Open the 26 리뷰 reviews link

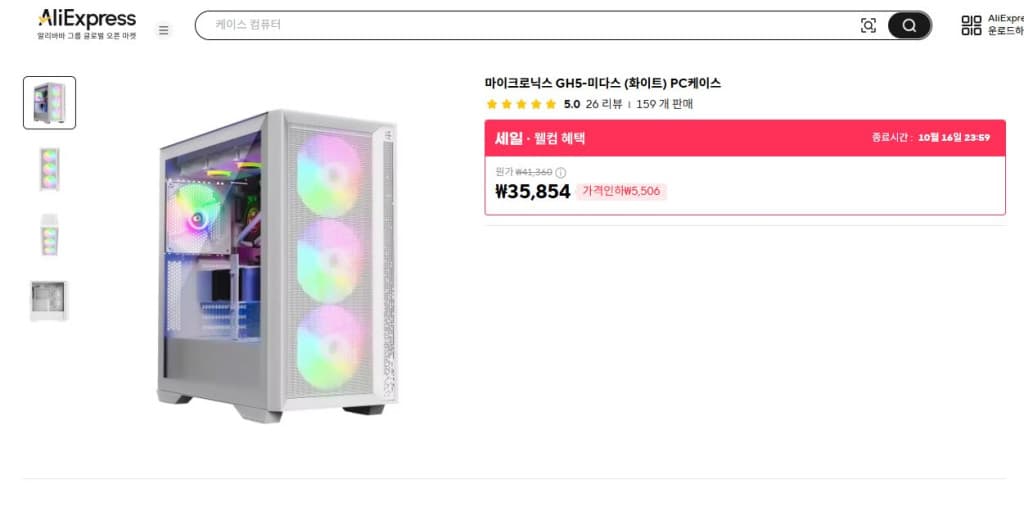[604, 104]
